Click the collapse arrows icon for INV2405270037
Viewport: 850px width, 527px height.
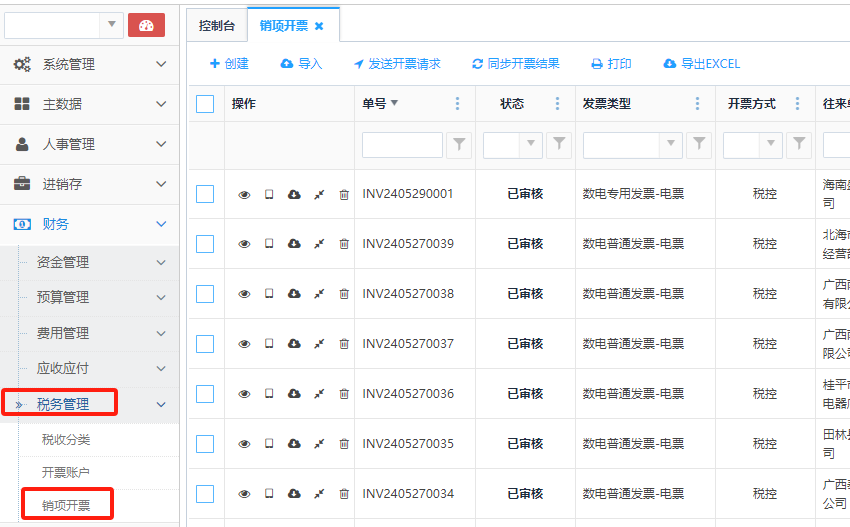click(319, 344)
